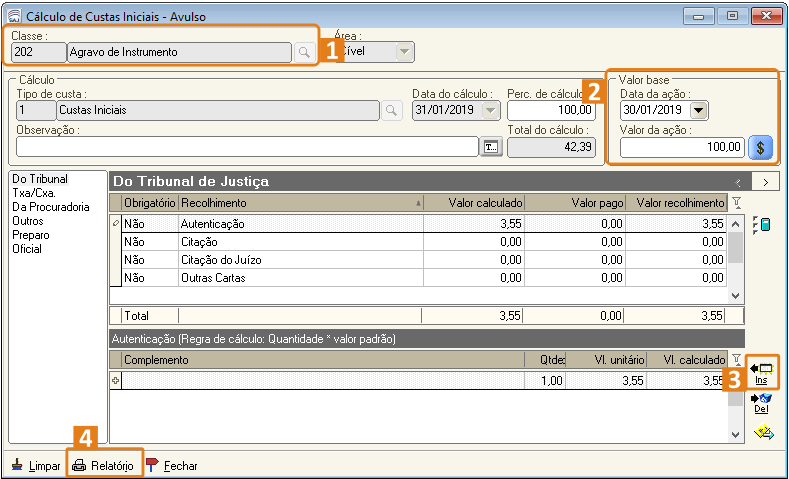Click the Del delete row icon
789x479 pixels.
pos(761,403)
